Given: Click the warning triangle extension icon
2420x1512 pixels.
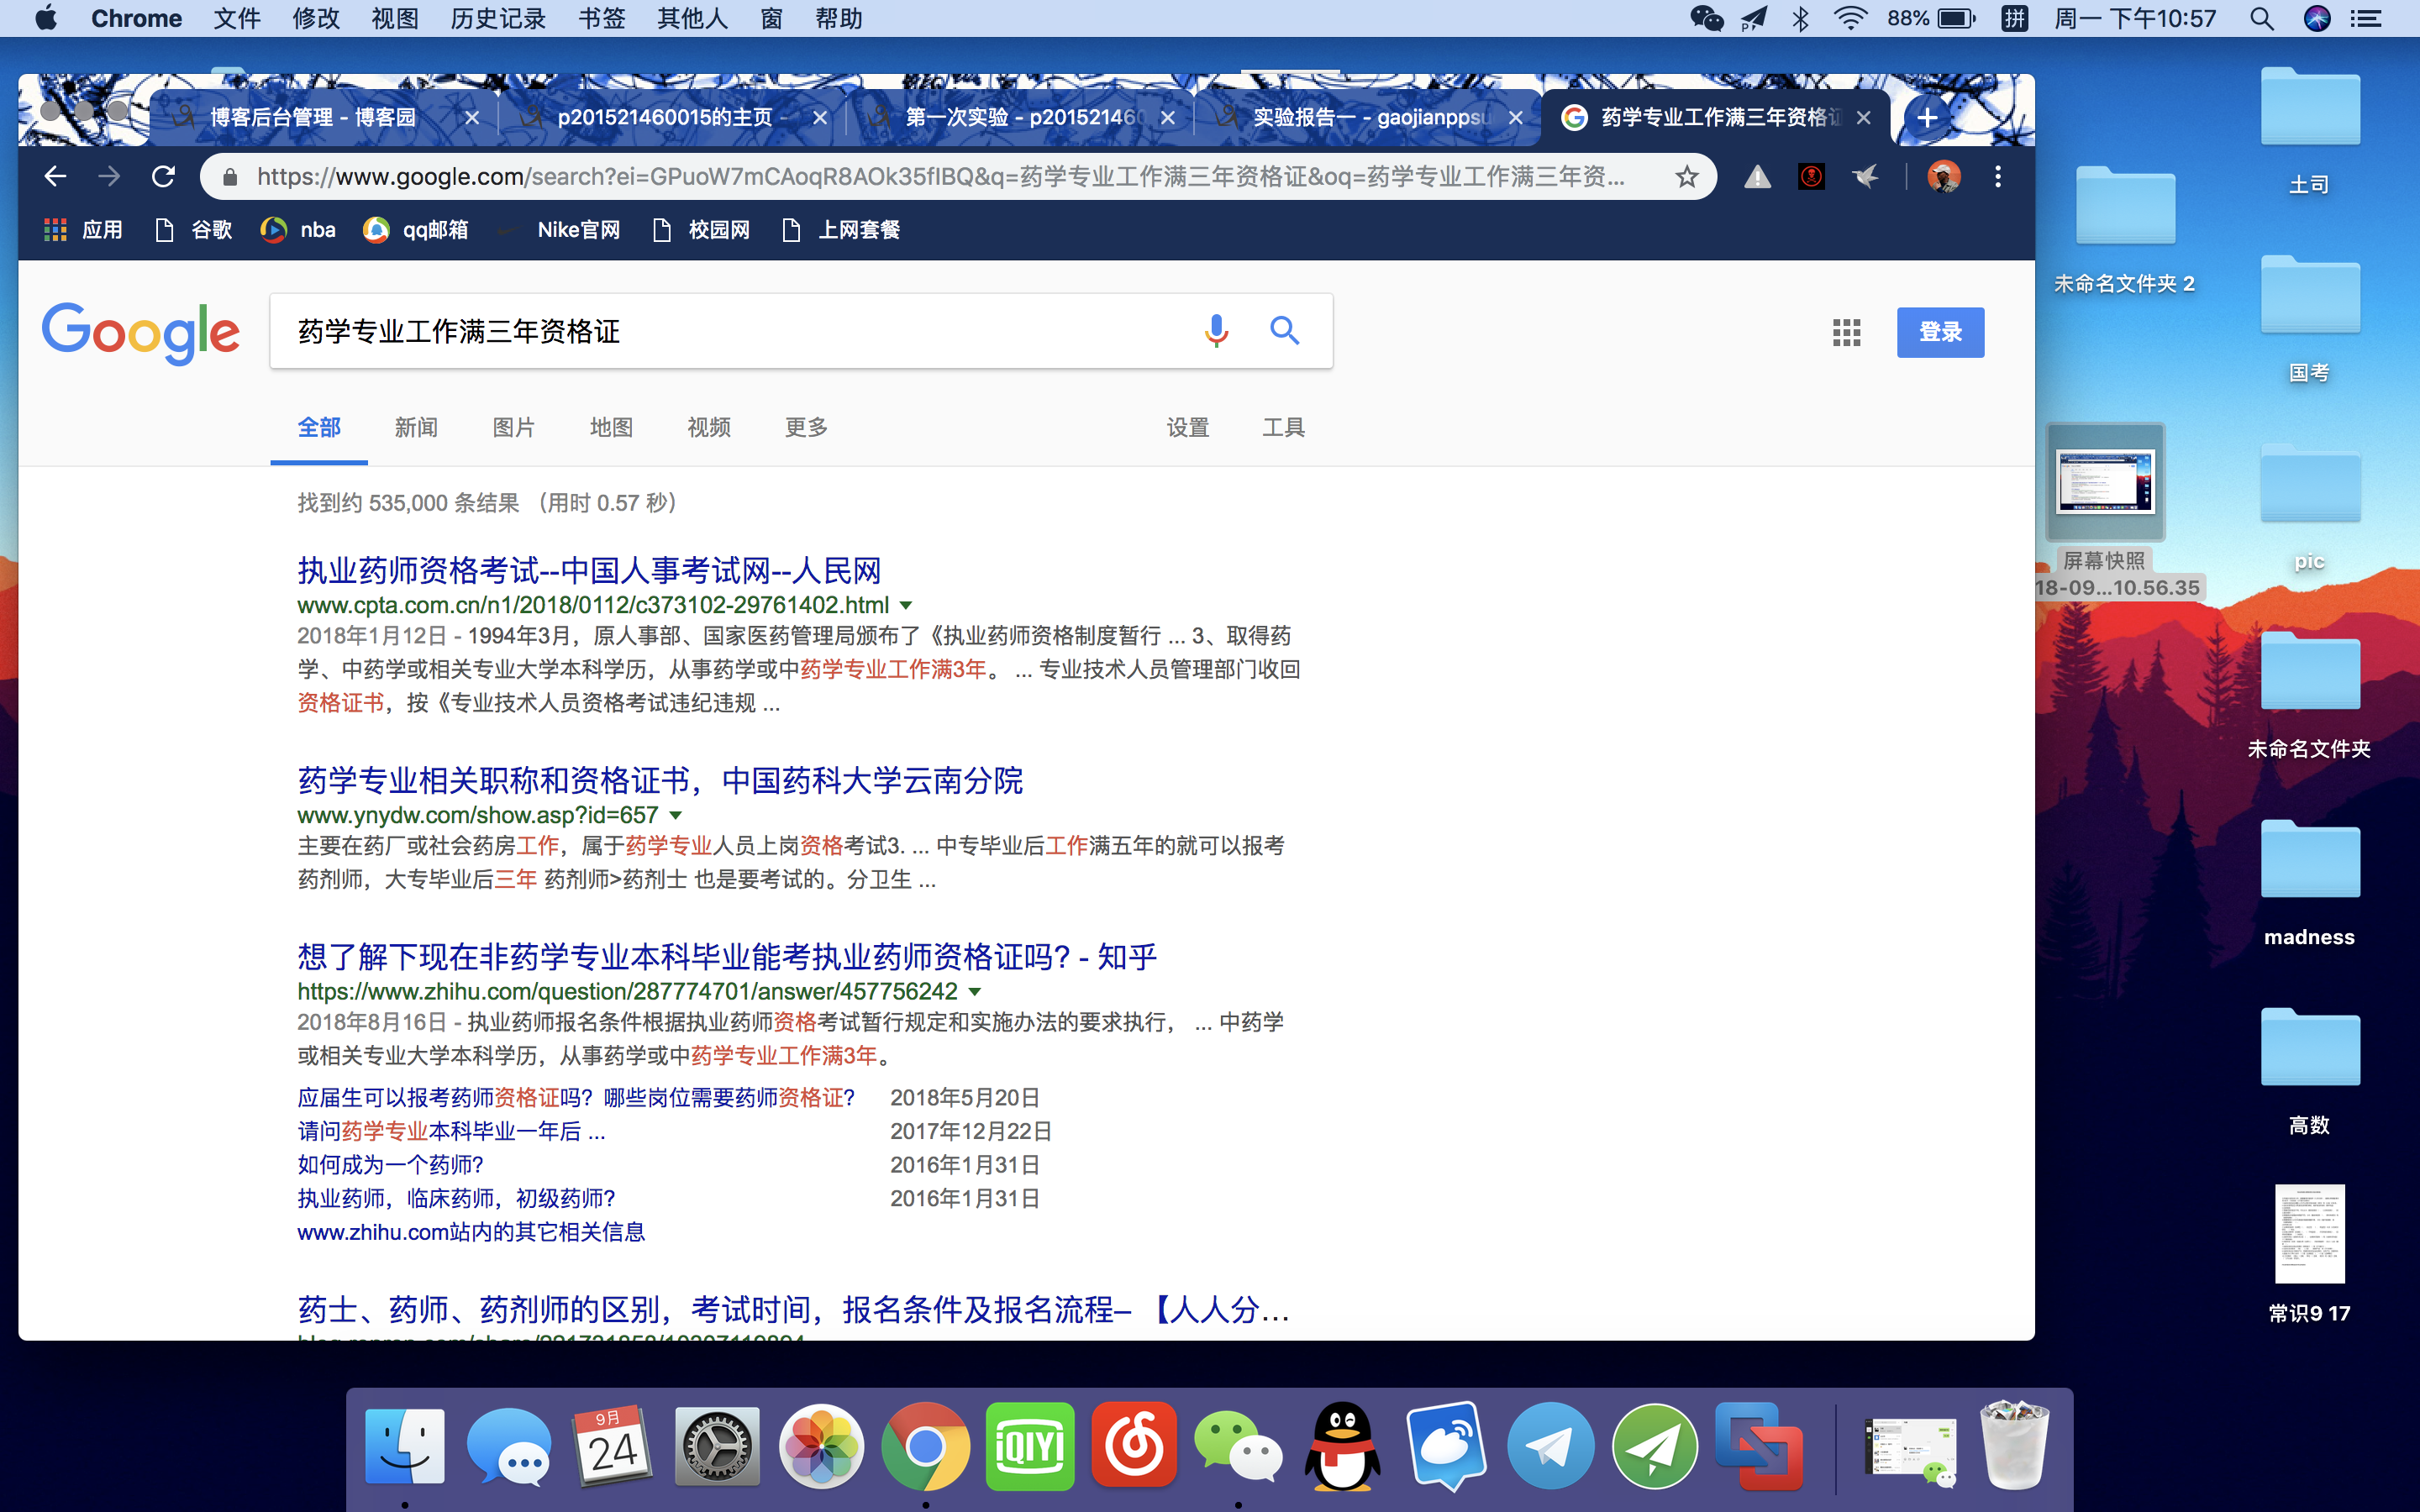Looking at the screenshot, I should pos(1757,177).
